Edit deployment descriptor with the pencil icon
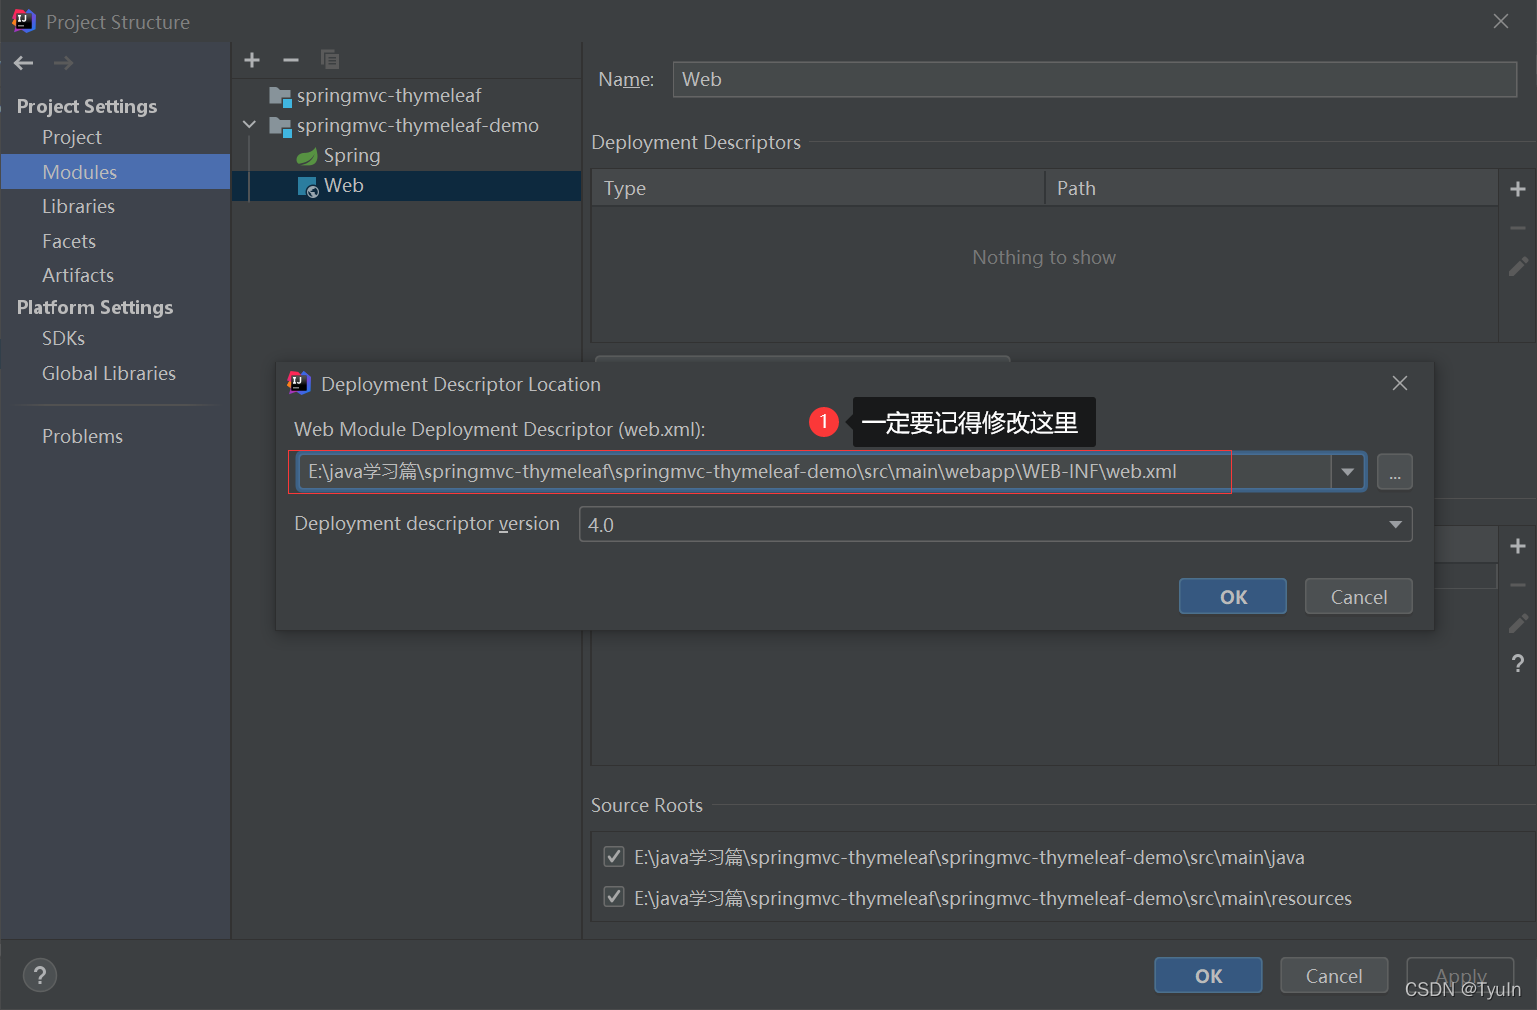 1517,266
